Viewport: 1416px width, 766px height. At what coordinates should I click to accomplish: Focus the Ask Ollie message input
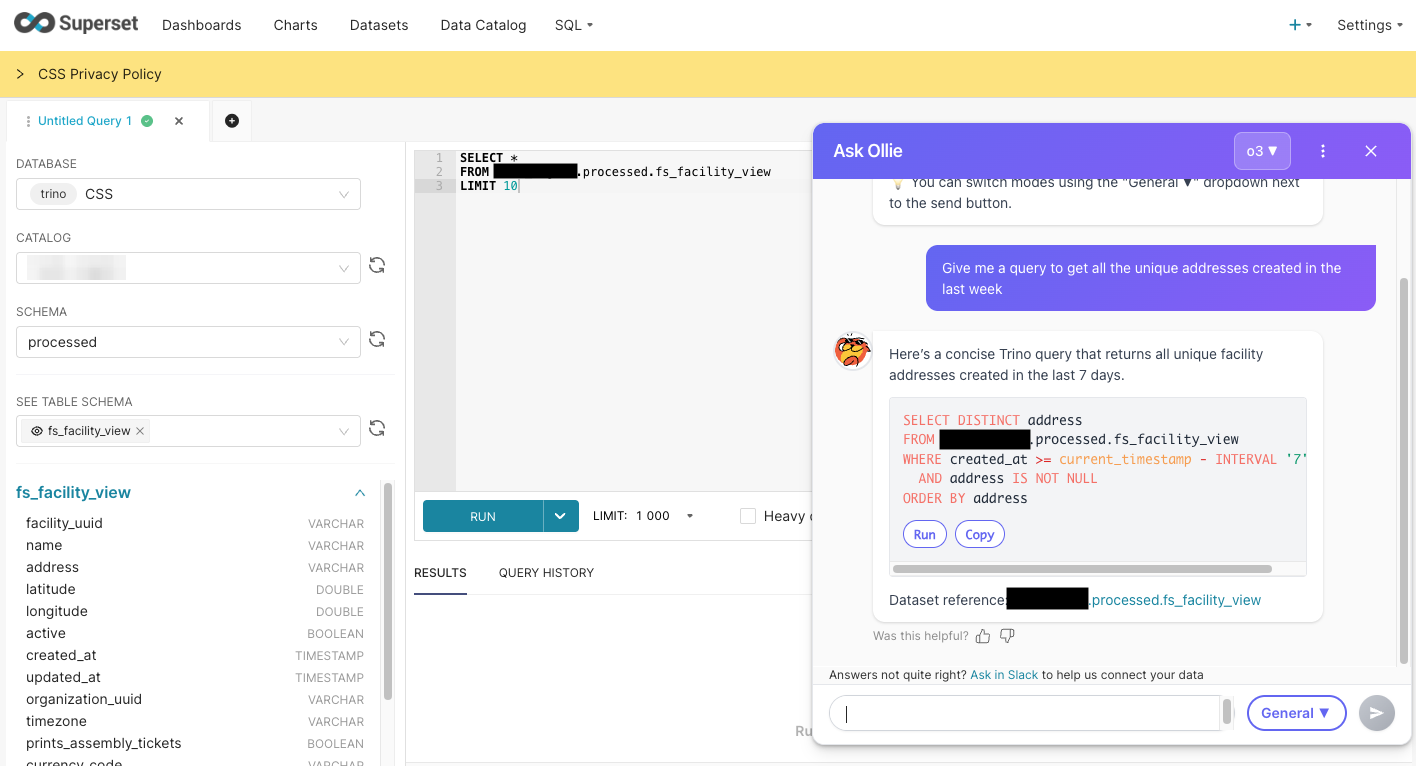point(1024,713)
